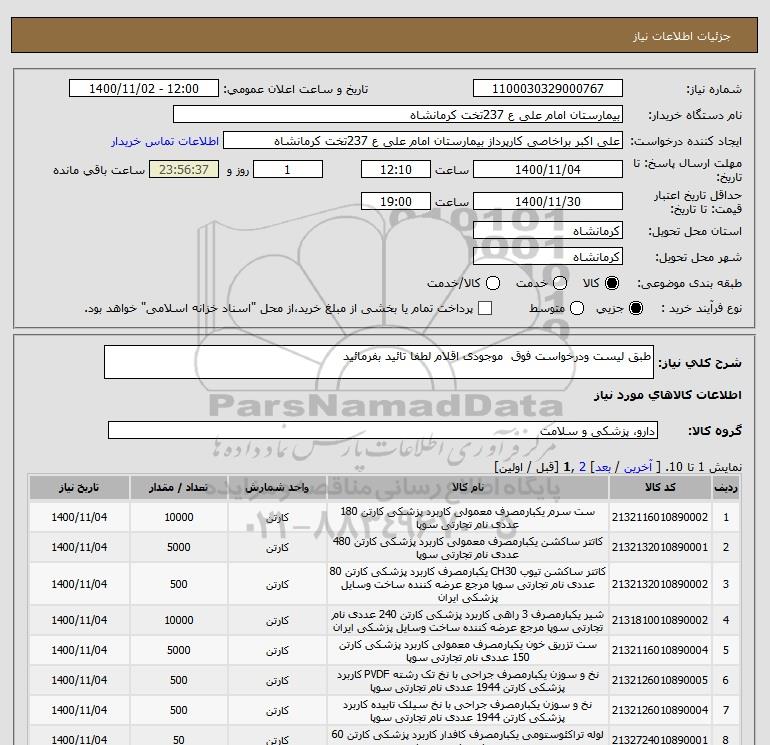Click product code 2132724010890001 in row 8

click(x=660, y=739)
